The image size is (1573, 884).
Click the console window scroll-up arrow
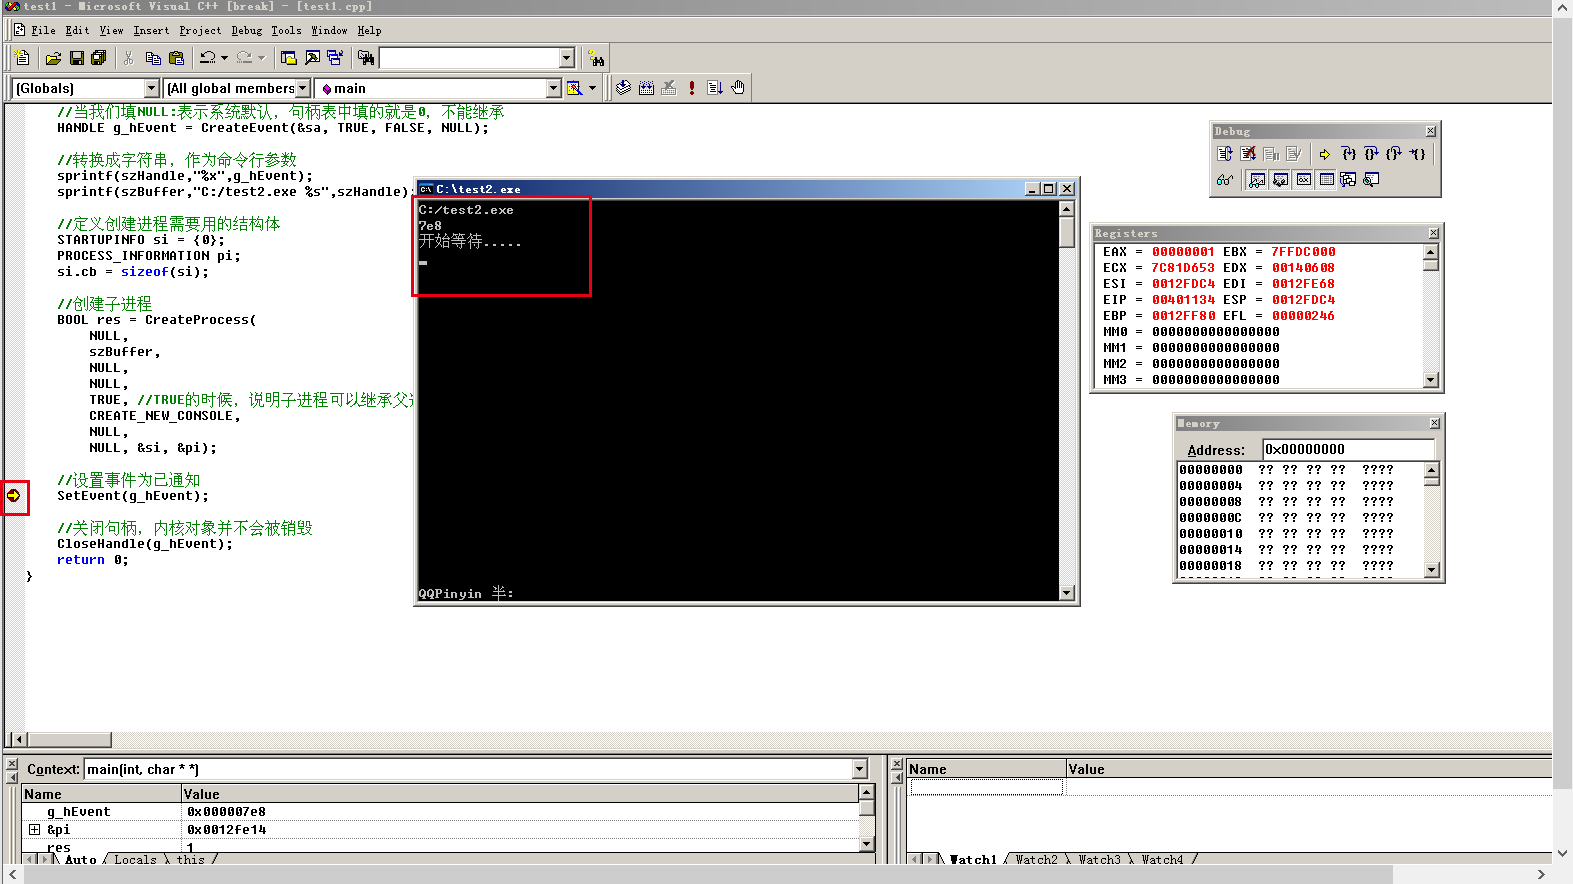click(x=1066, y=209)
